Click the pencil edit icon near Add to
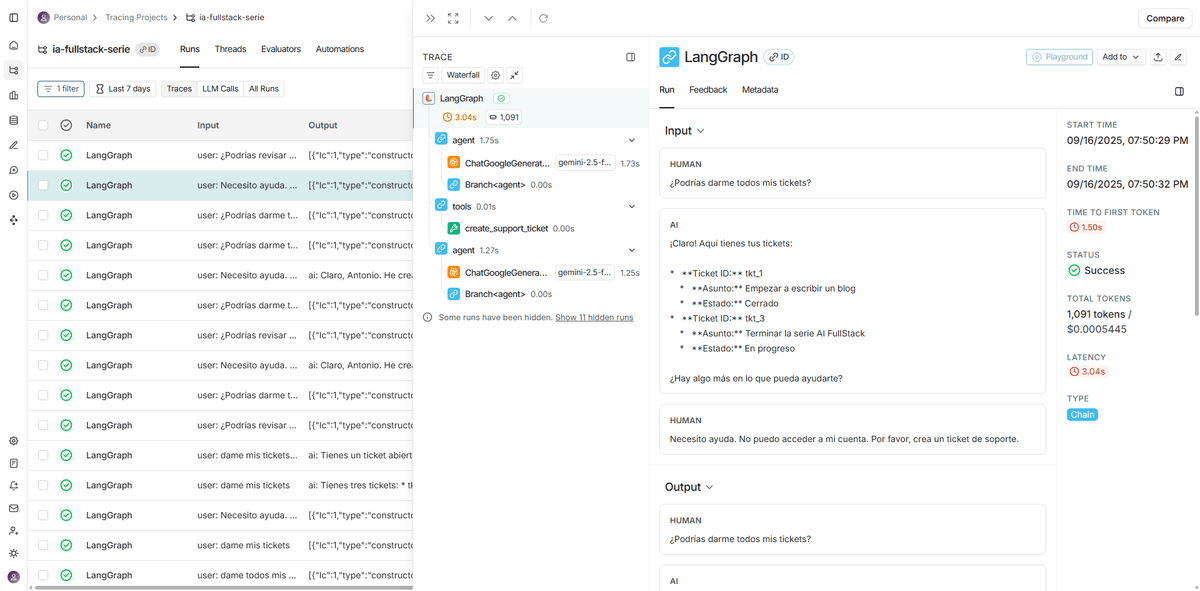Screen dimensions: 1200x591 coord(1180,57)
